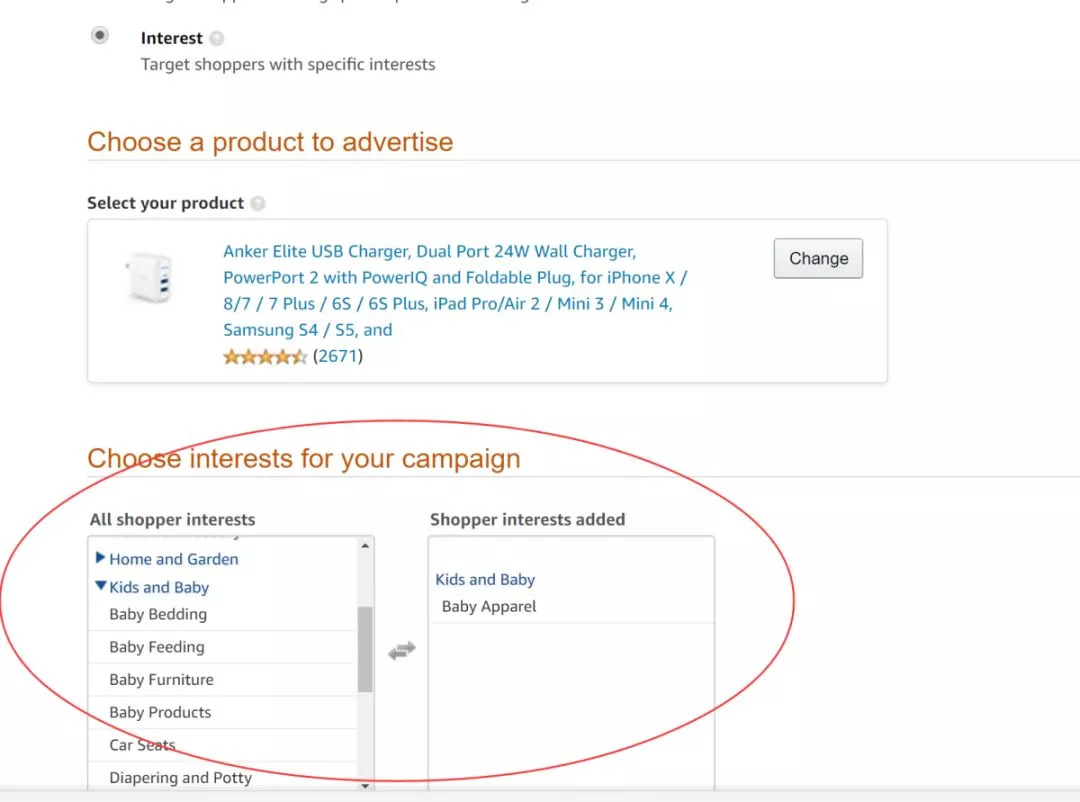Select Baby Products interest

tap(160, 712)
